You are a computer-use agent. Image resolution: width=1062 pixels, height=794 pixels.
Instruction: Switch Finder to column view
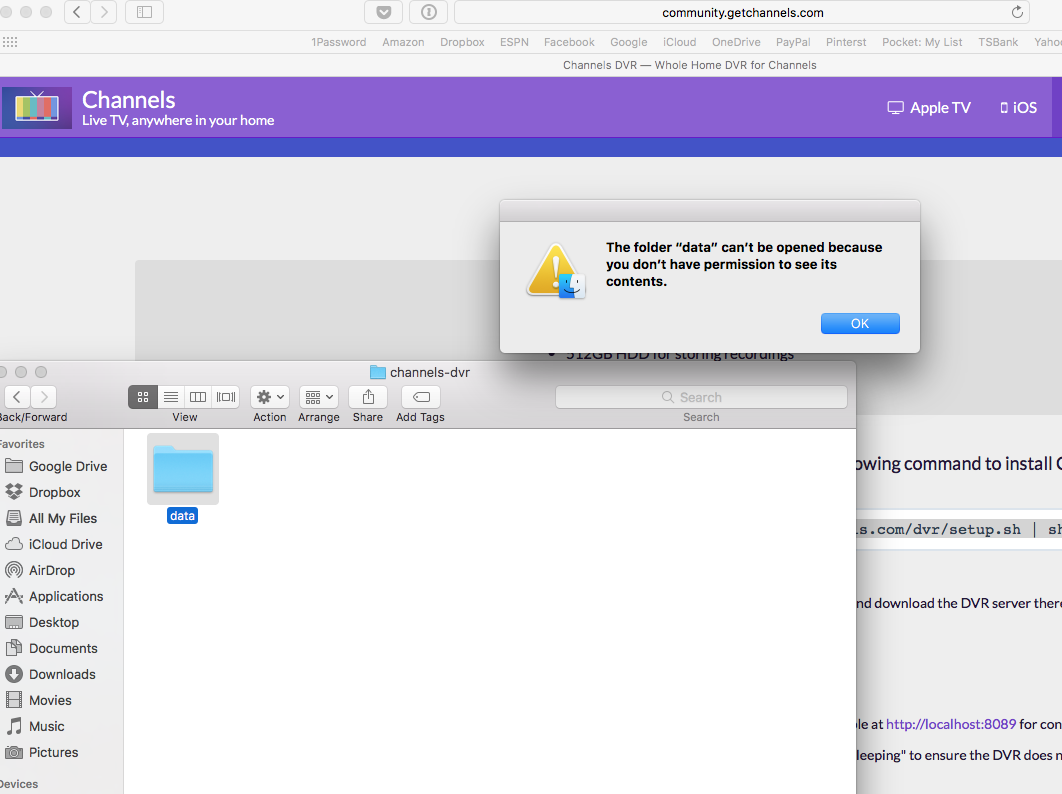(198, 397)
